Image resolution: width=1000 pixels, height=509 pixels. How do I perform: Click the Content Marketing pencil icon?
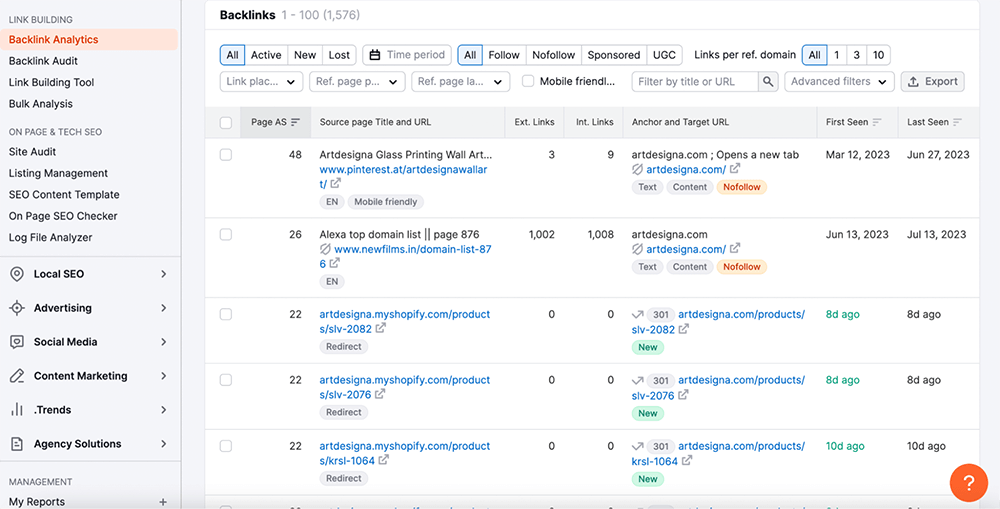[17, 376]
